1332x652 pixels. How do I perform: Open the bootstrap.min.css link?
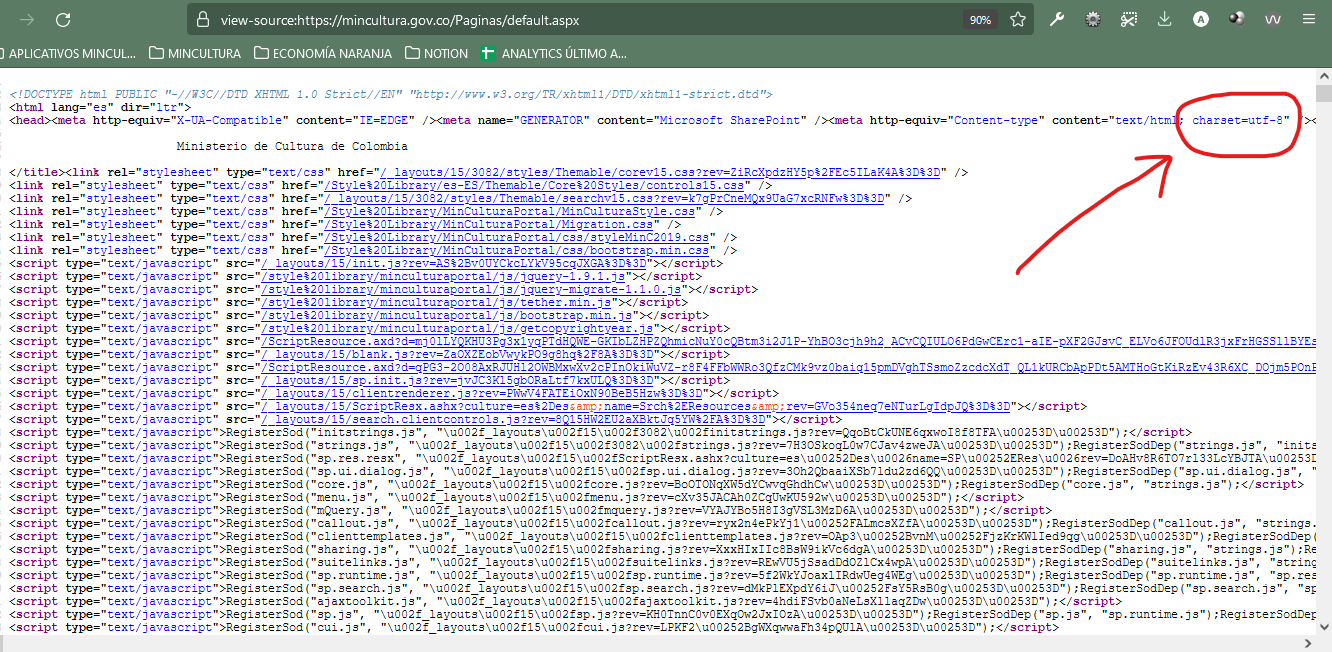click(x=517, y=250)
